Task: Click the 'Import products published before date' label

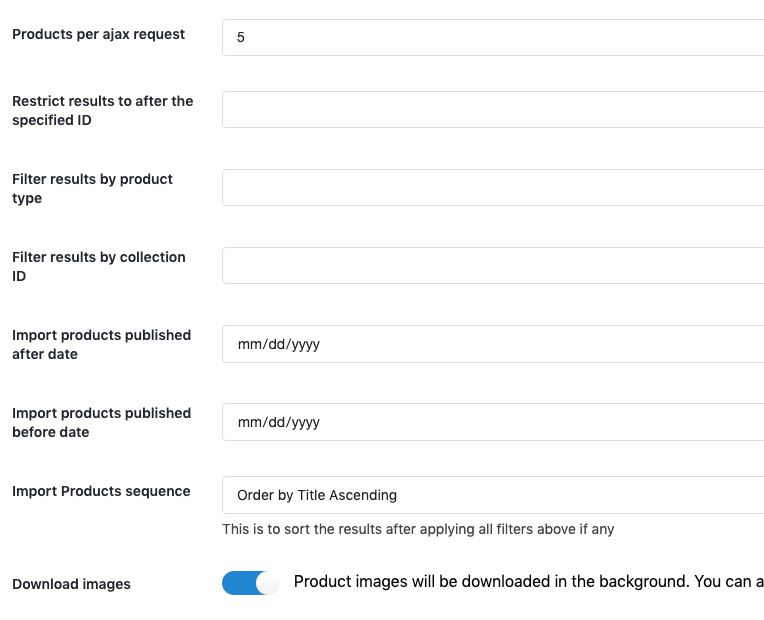Action: [x=101, y=422]
